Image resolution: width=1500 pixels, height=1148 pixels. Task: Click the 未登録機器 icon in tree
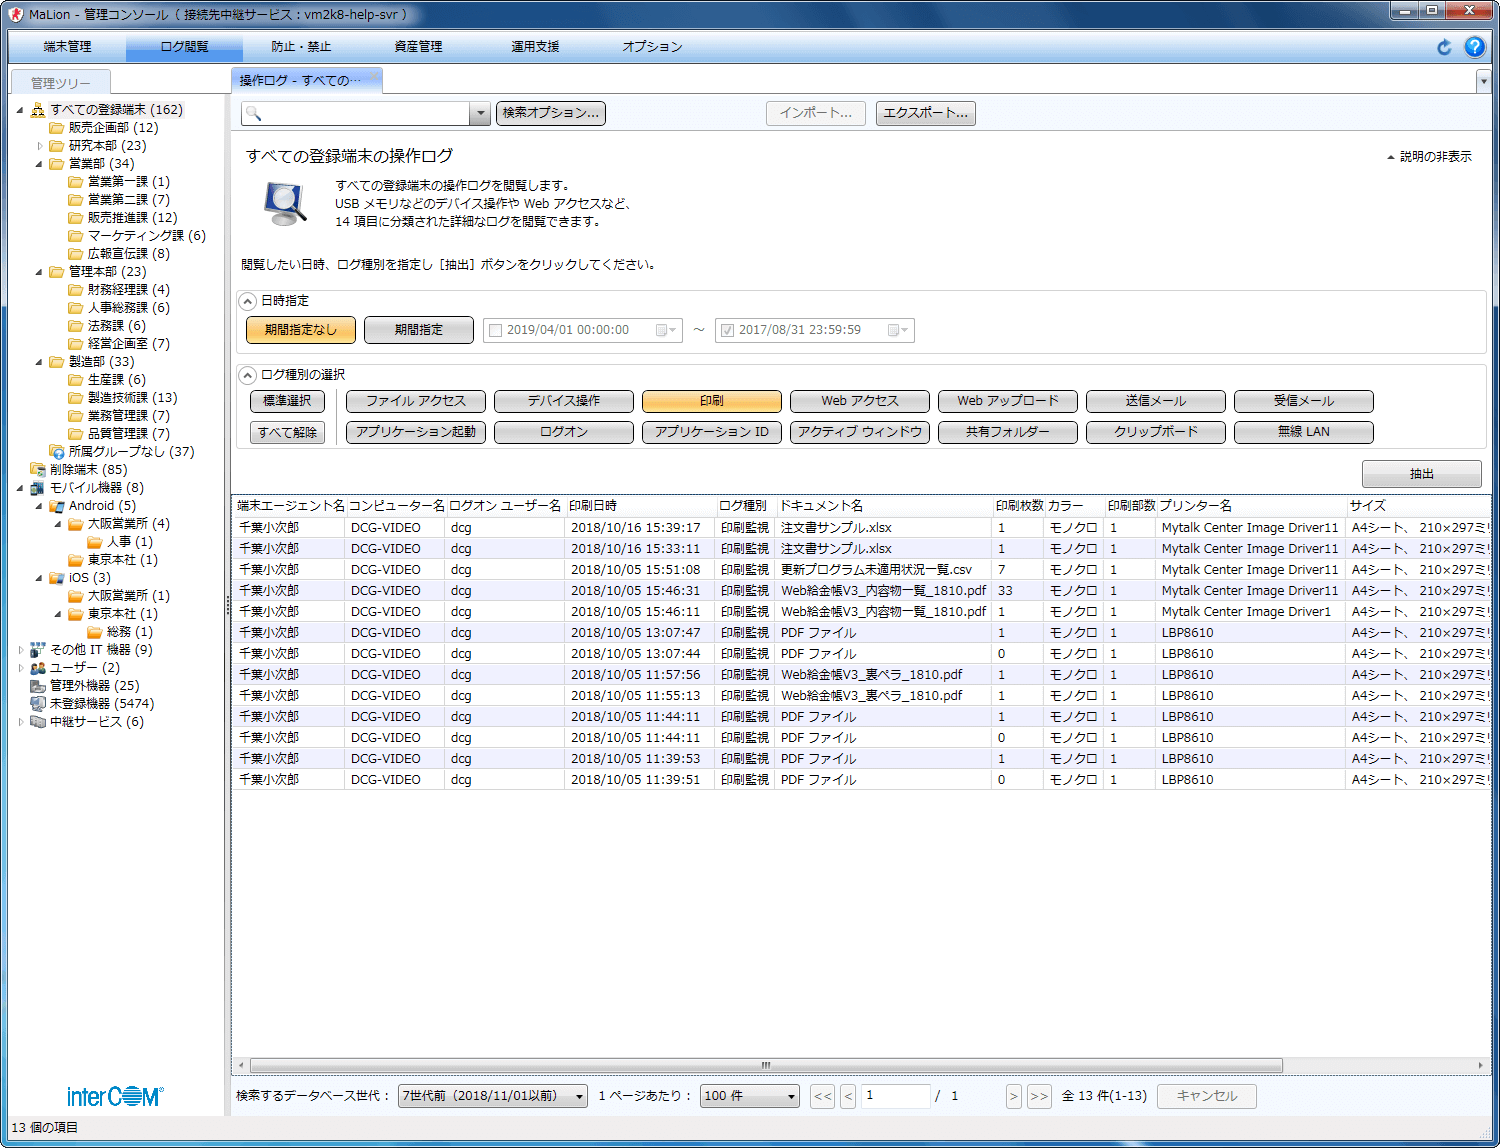tap(38, 704)
